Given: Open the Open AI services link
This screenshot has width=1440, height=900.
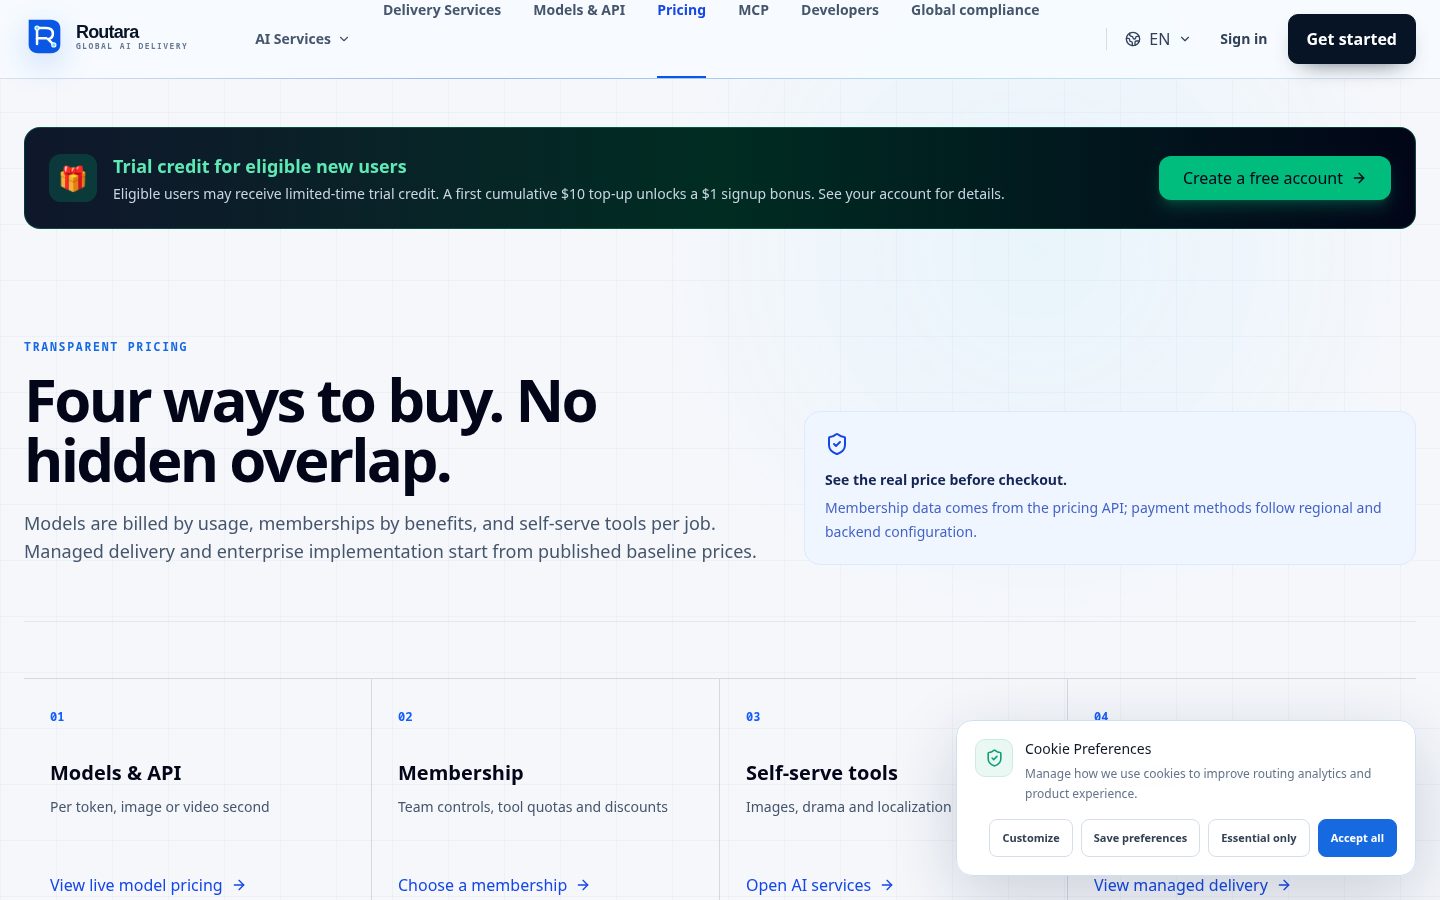Looking at the screenshot, I should click(820, 885).
